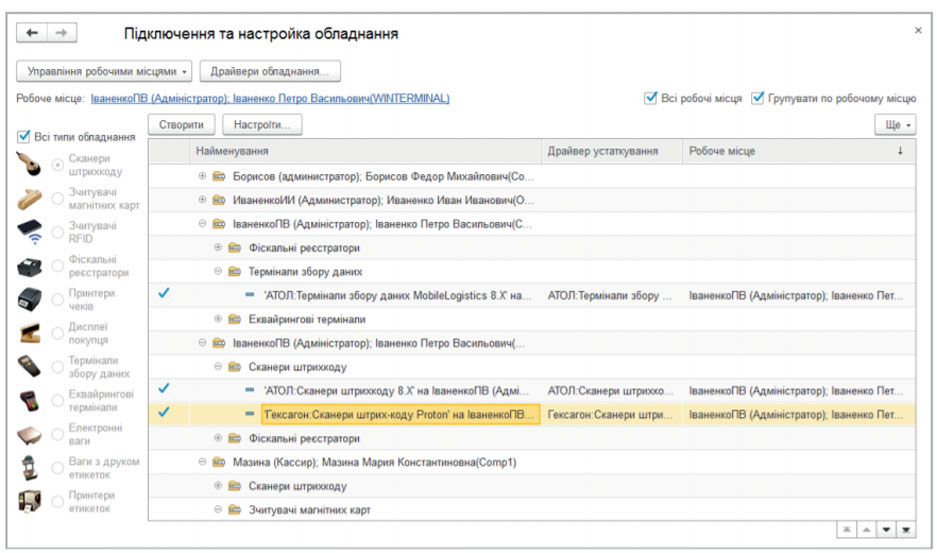Select the Електронні ваги radio button

[x=57, y=434]
